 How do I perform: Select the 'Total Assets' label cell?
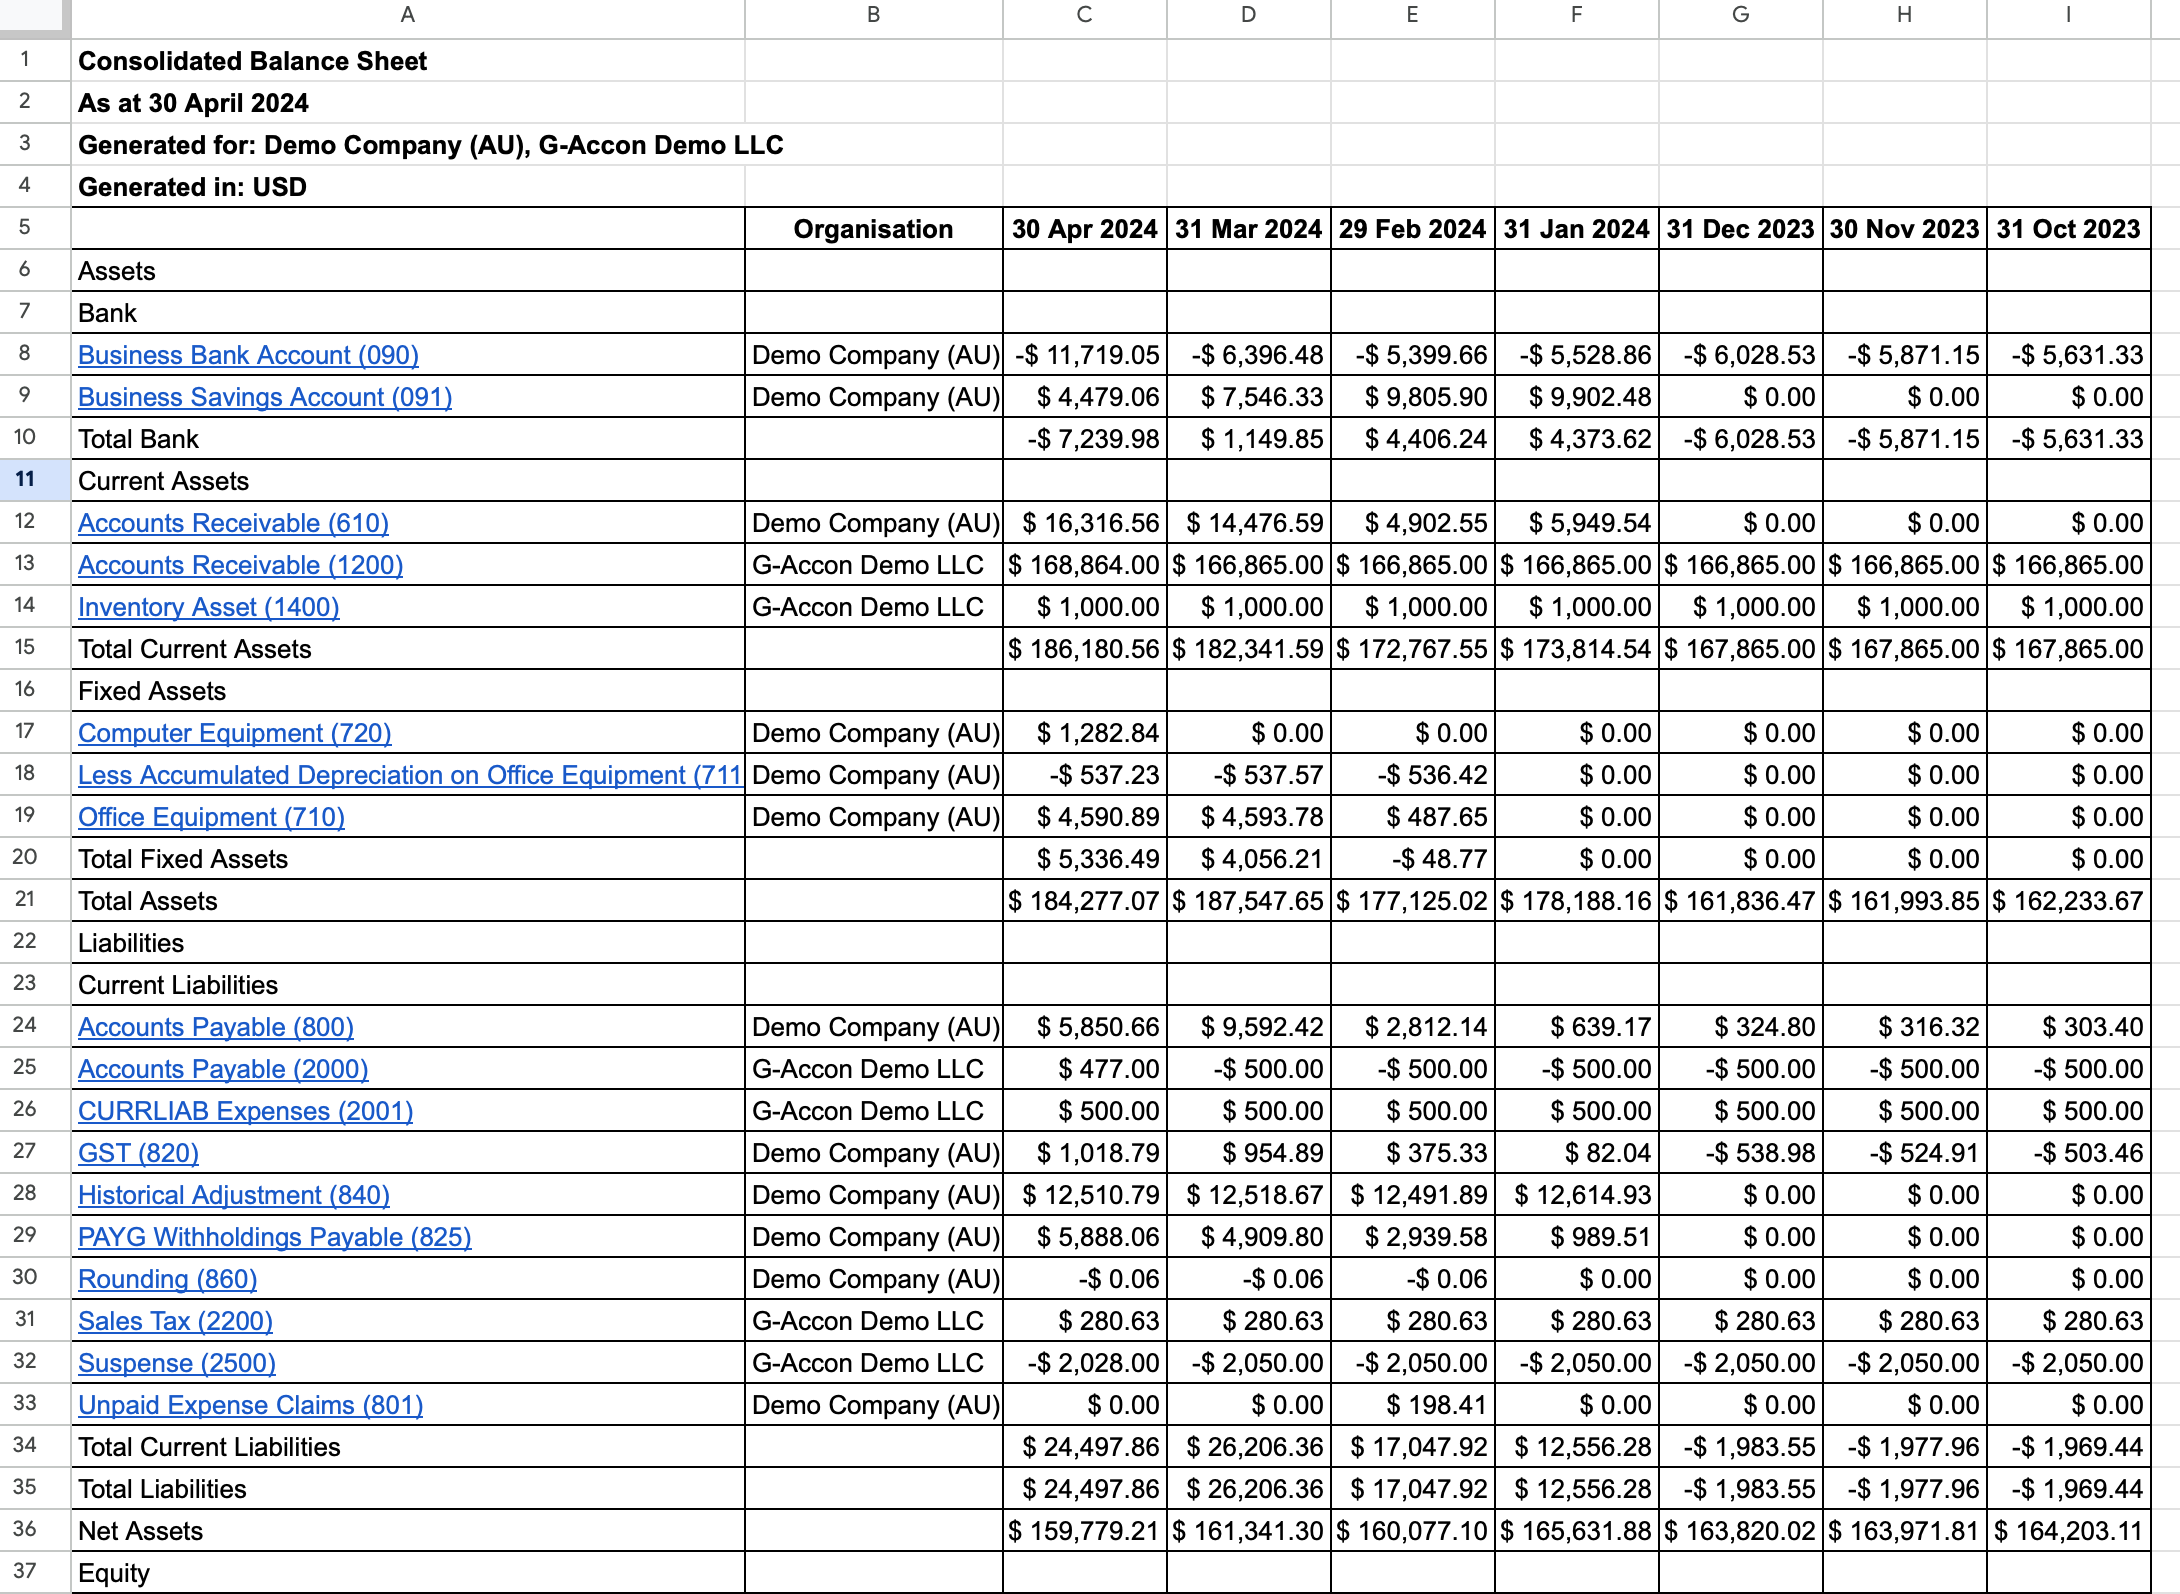pyautogui.click(x=408, y=901)
